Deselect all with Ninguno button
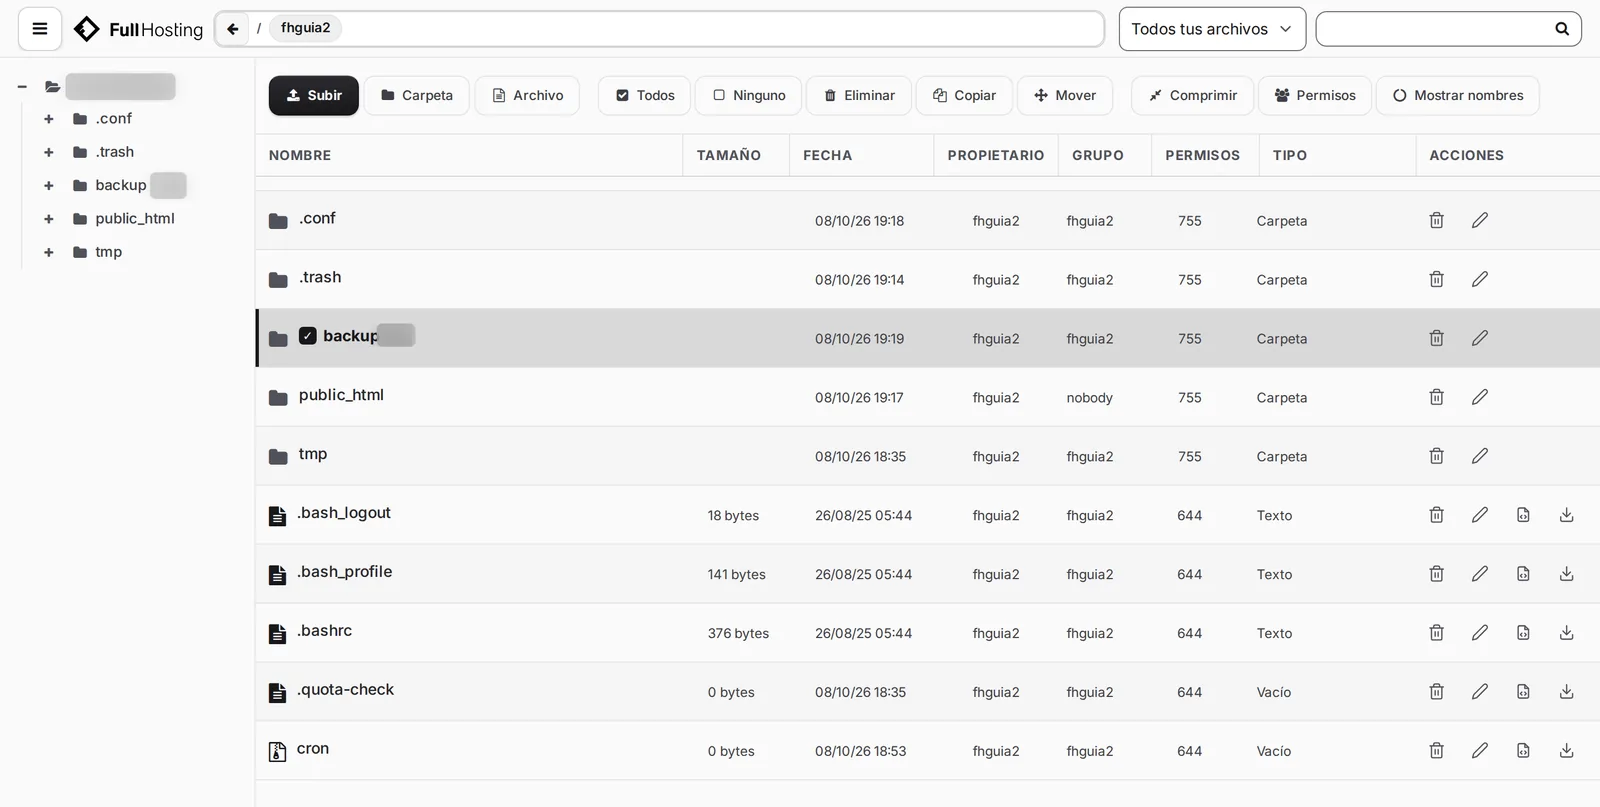Image resolution: width=1600 pixels, height=807 pixels. click(748, 96)
